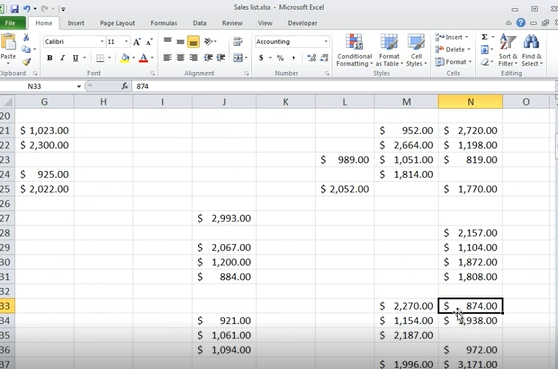Click the Fill down icon
This screenshot has width=558, height=369.
pyautogui.click(x=484, y=49)
